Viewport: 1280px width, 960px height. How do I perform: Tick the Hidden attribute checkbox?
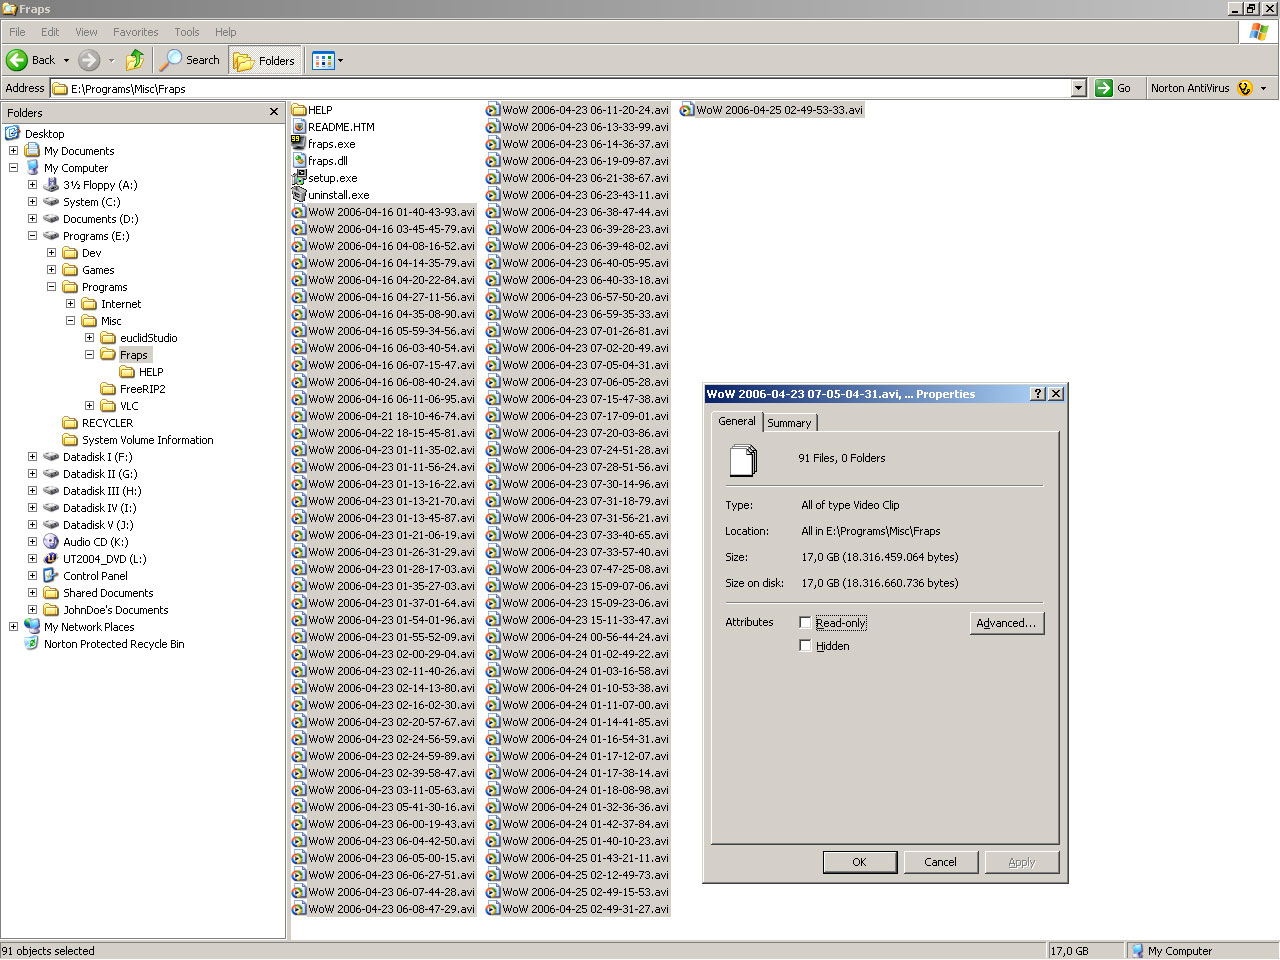click(805, 646)
